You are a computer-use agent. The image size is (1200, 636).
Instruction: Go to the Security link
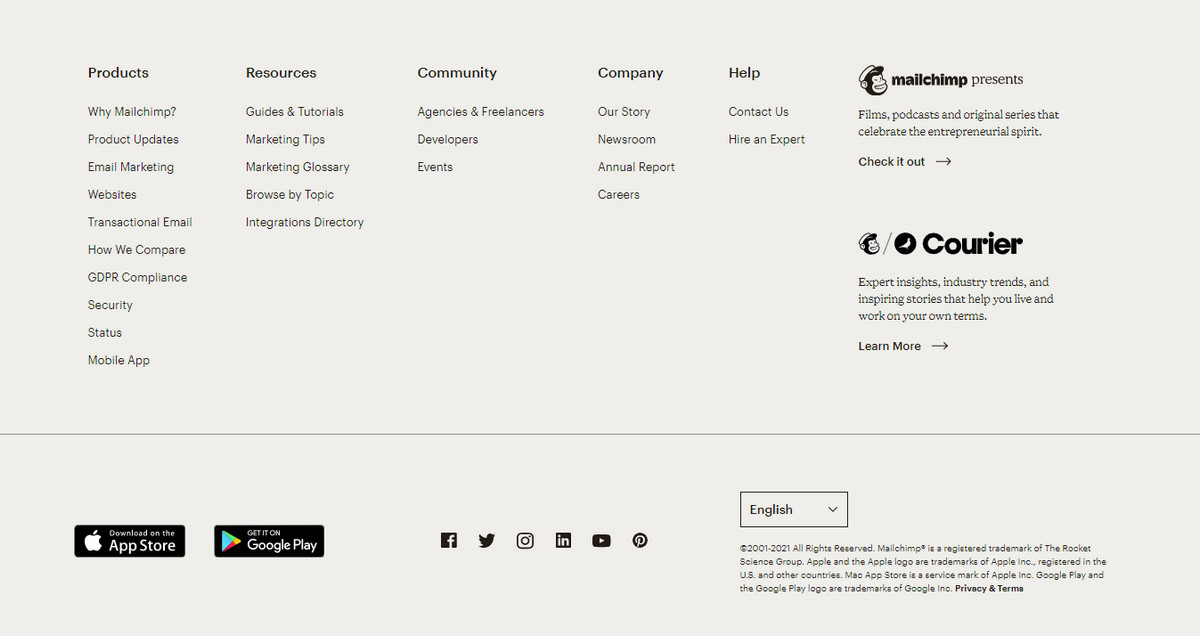click(x=110, y=305)
